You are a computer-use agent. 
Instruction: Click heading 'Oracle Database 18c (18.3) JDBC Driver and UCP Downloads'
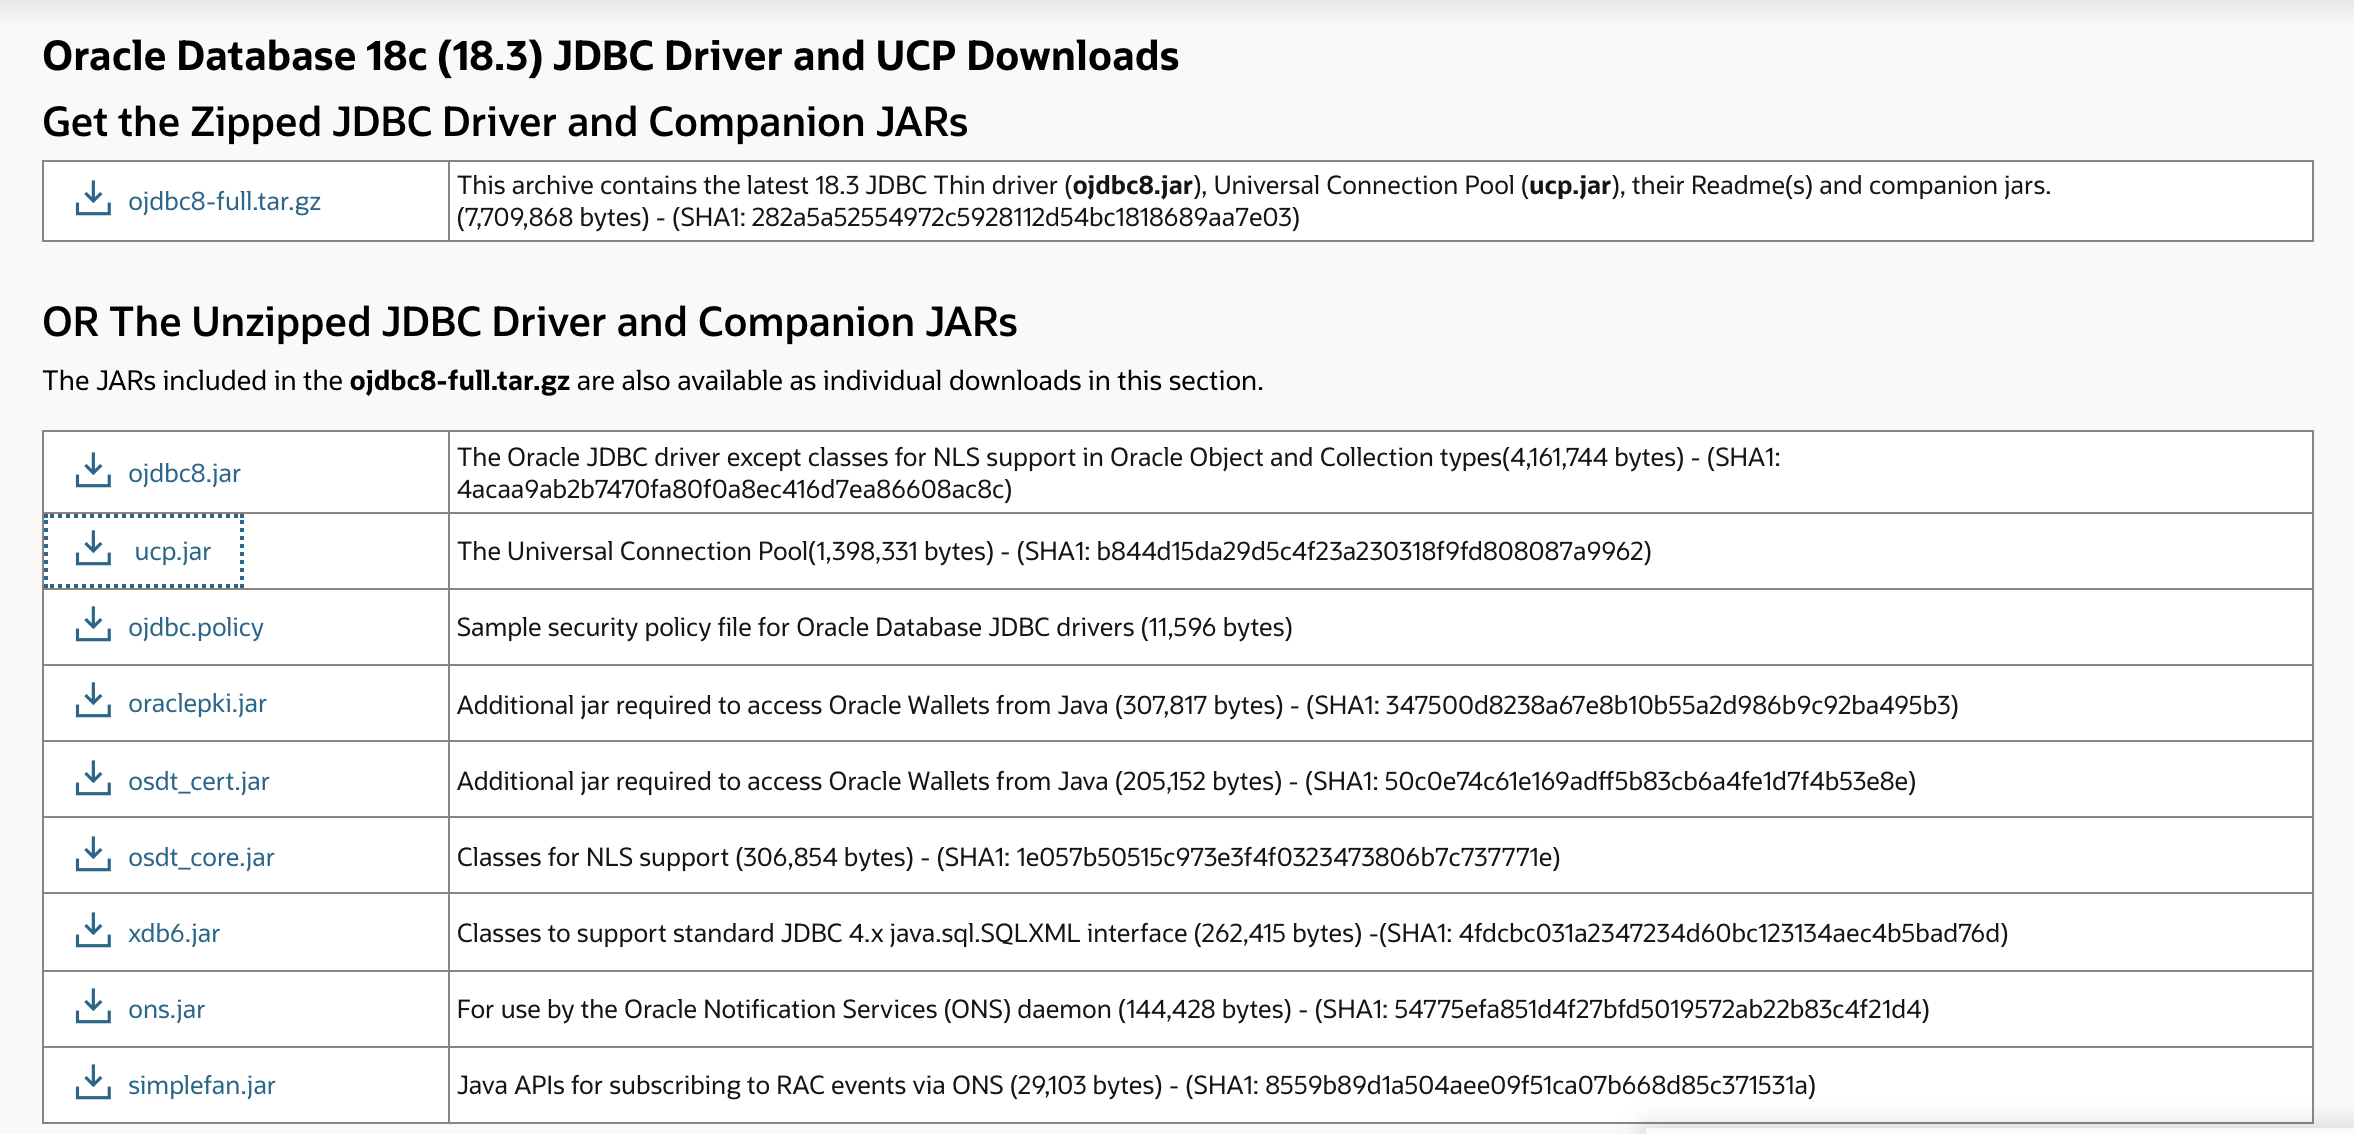(611, 56)
